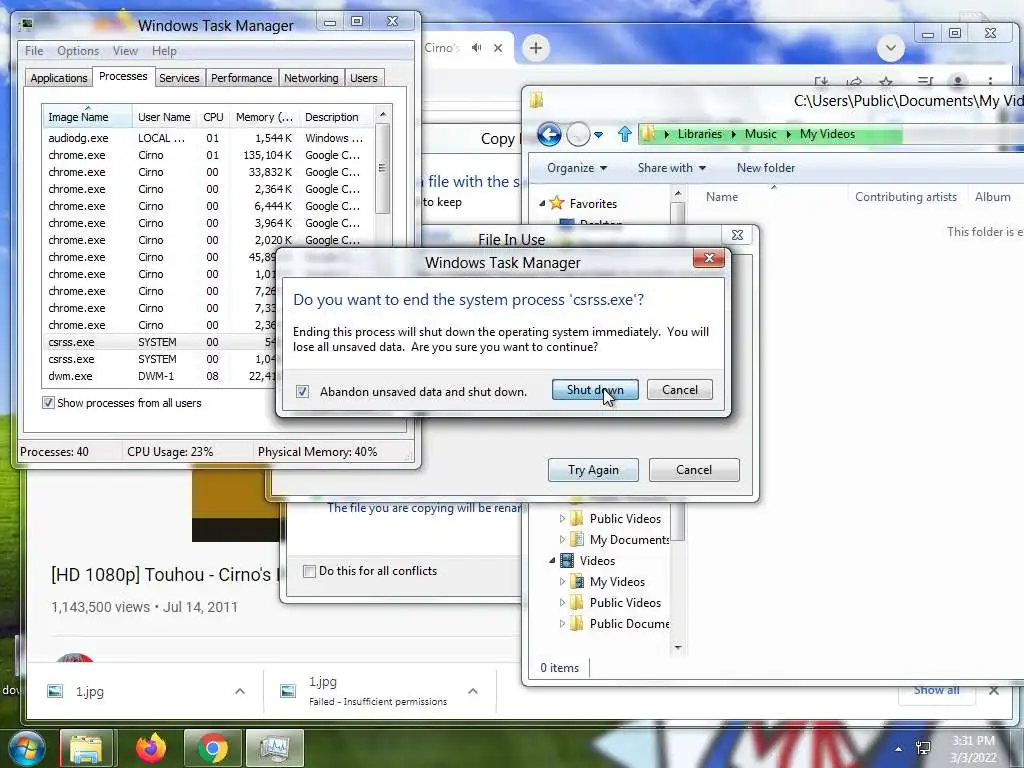Open Task Manager Help menu
The height and width of the screenshot is (768, 1024).
click(x=164, y=51)
